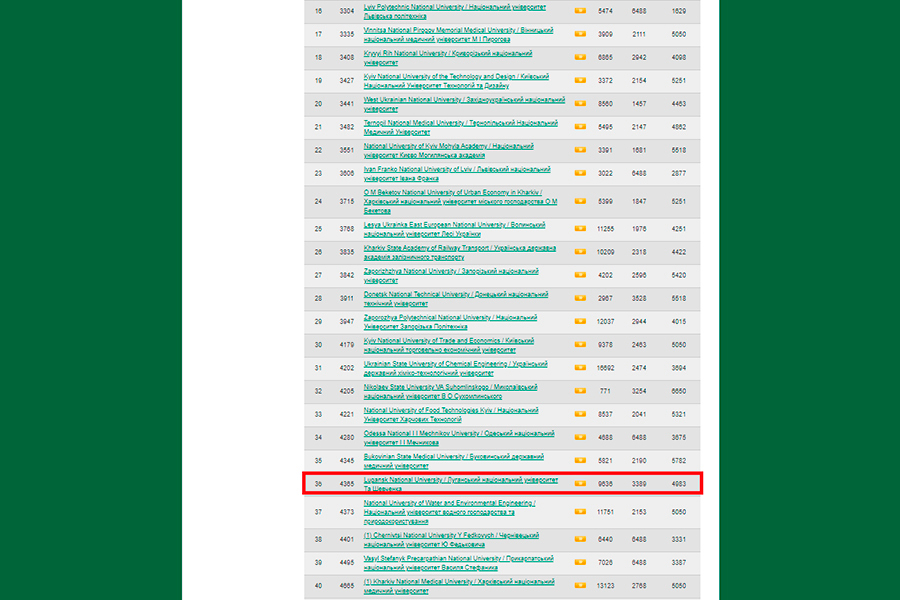This screenshot has width=900, height=600.
Task: Click ranking number 24 in Beketov University row
Action: (x=318, y=202)
